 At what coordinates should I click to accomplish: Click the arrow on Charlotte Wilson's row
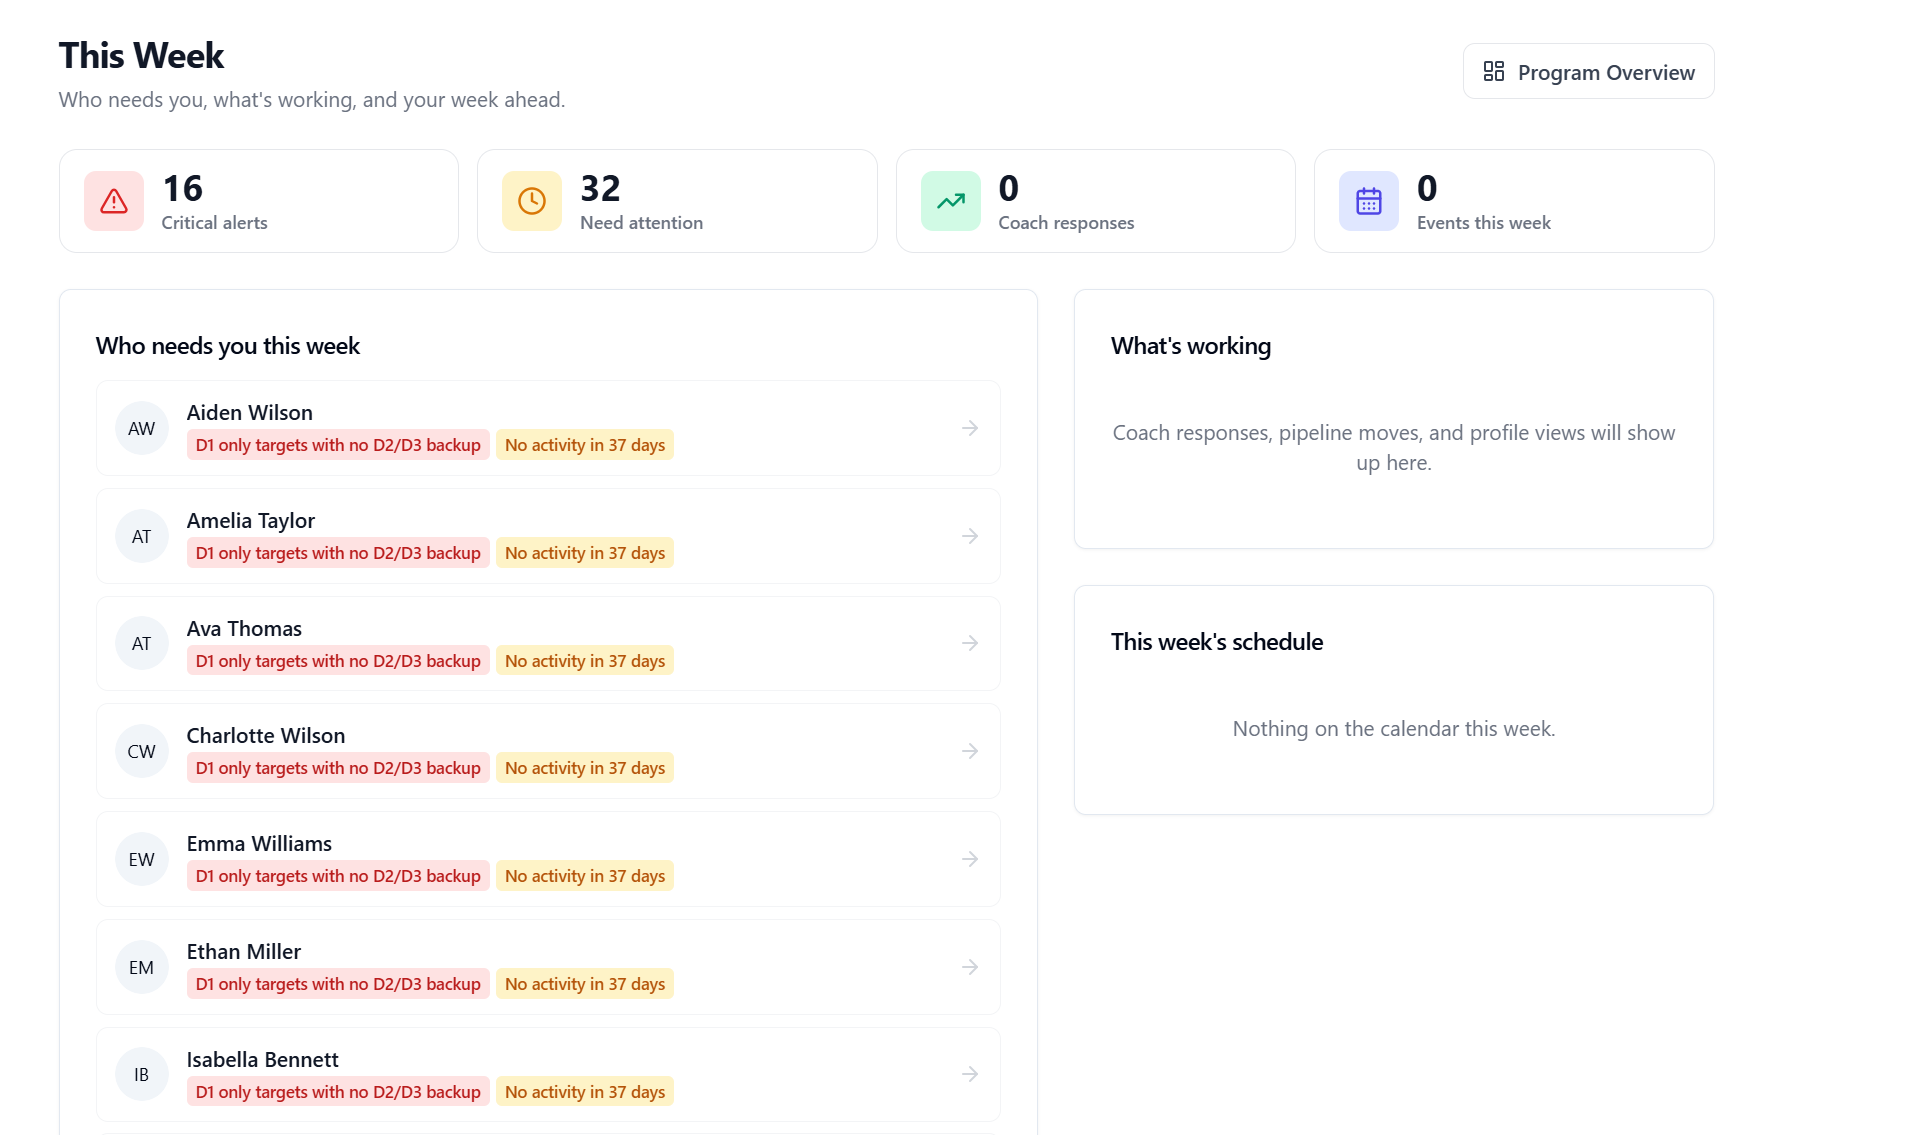(x=970, y=751)
